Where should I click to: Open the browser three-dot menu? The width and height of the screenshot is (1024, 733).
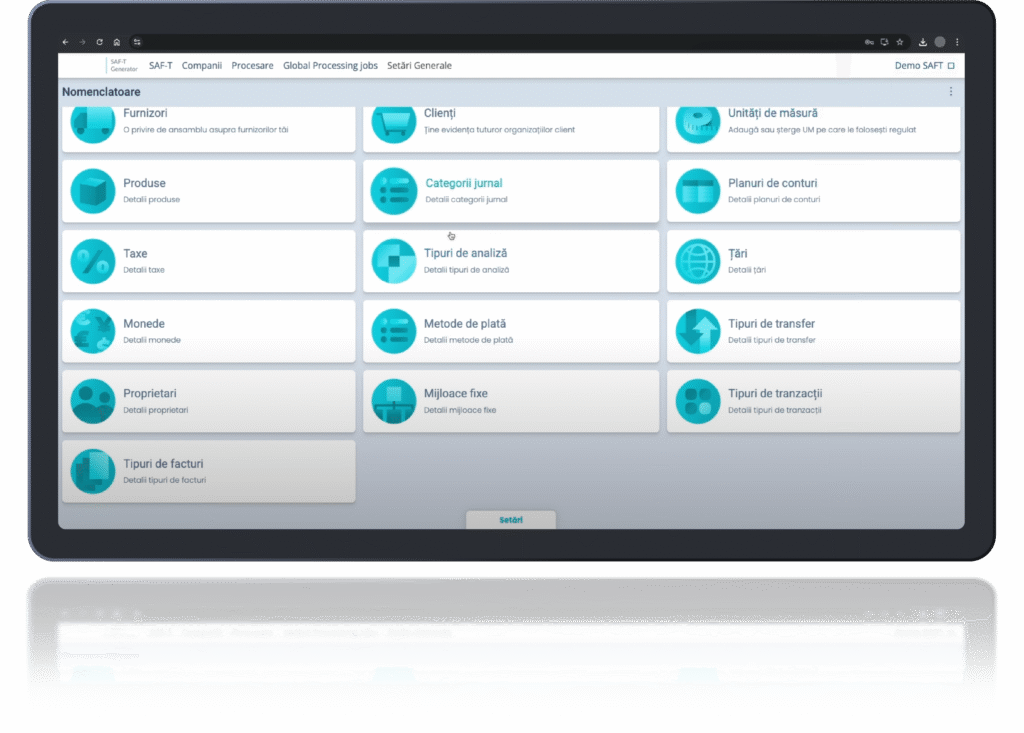957,42
